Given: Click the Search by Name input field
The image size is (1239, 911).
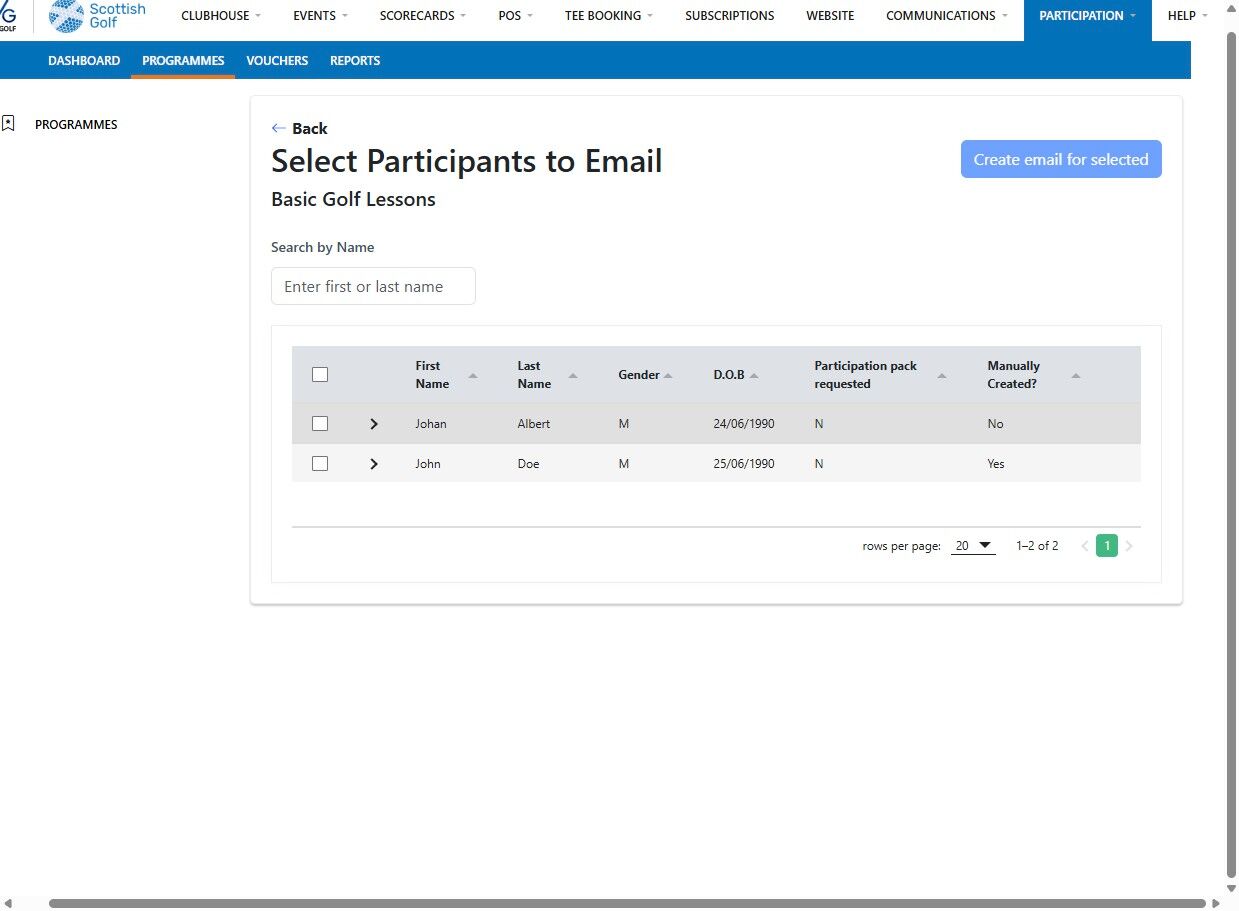Looking at the screenshot, I should (373, 286).
